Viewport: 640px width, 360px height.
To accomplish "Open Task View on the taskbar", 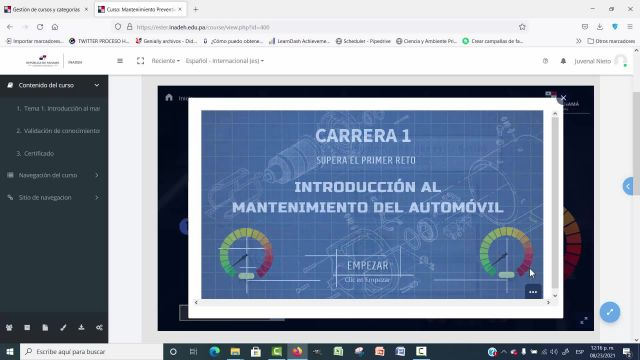I will click(193, 351).
